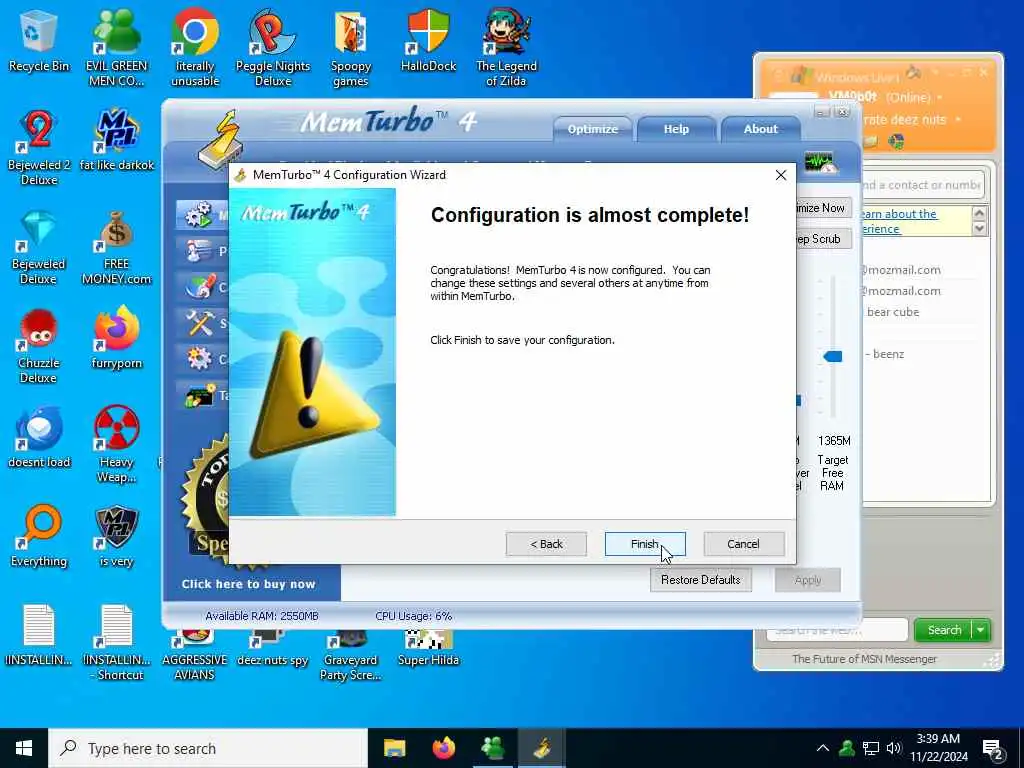Select the FREE MONEY.com money bag icon
This screenshot has height=768, width=1024.
116,247
